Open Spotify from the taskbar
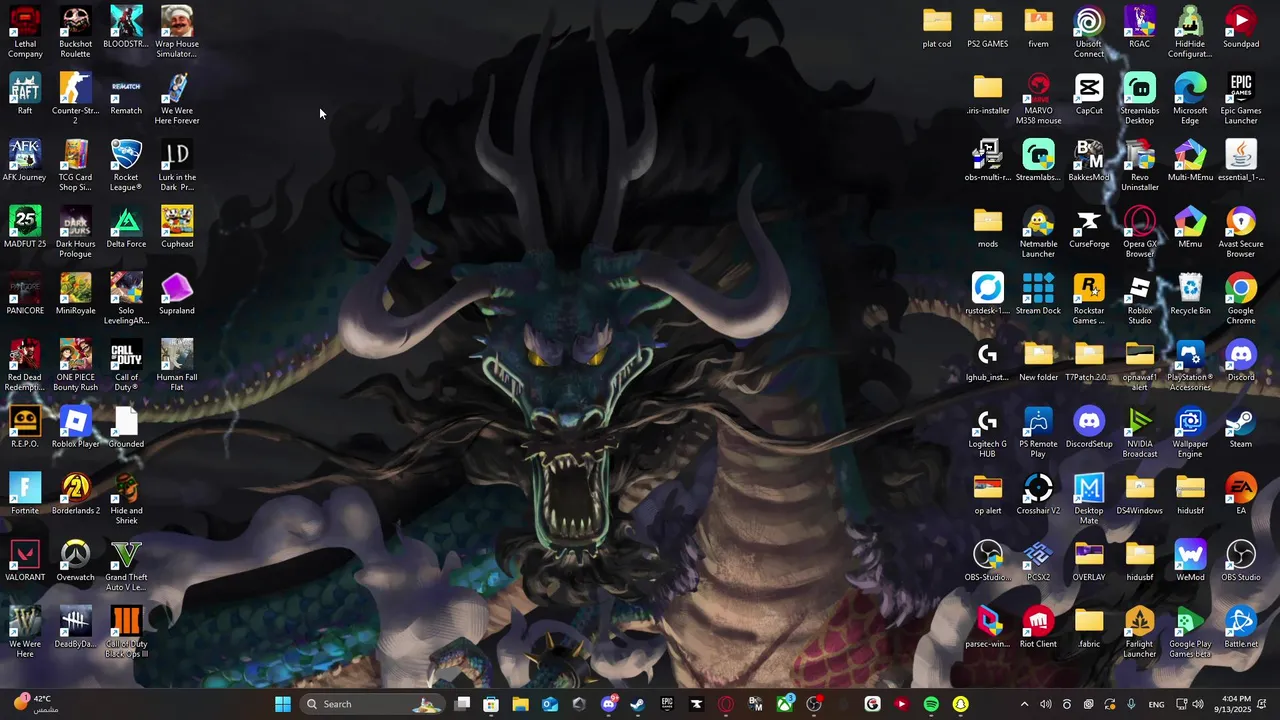The width and height of the screenshot is (1280, 720). pyautogui.click(x=931, y=704)
